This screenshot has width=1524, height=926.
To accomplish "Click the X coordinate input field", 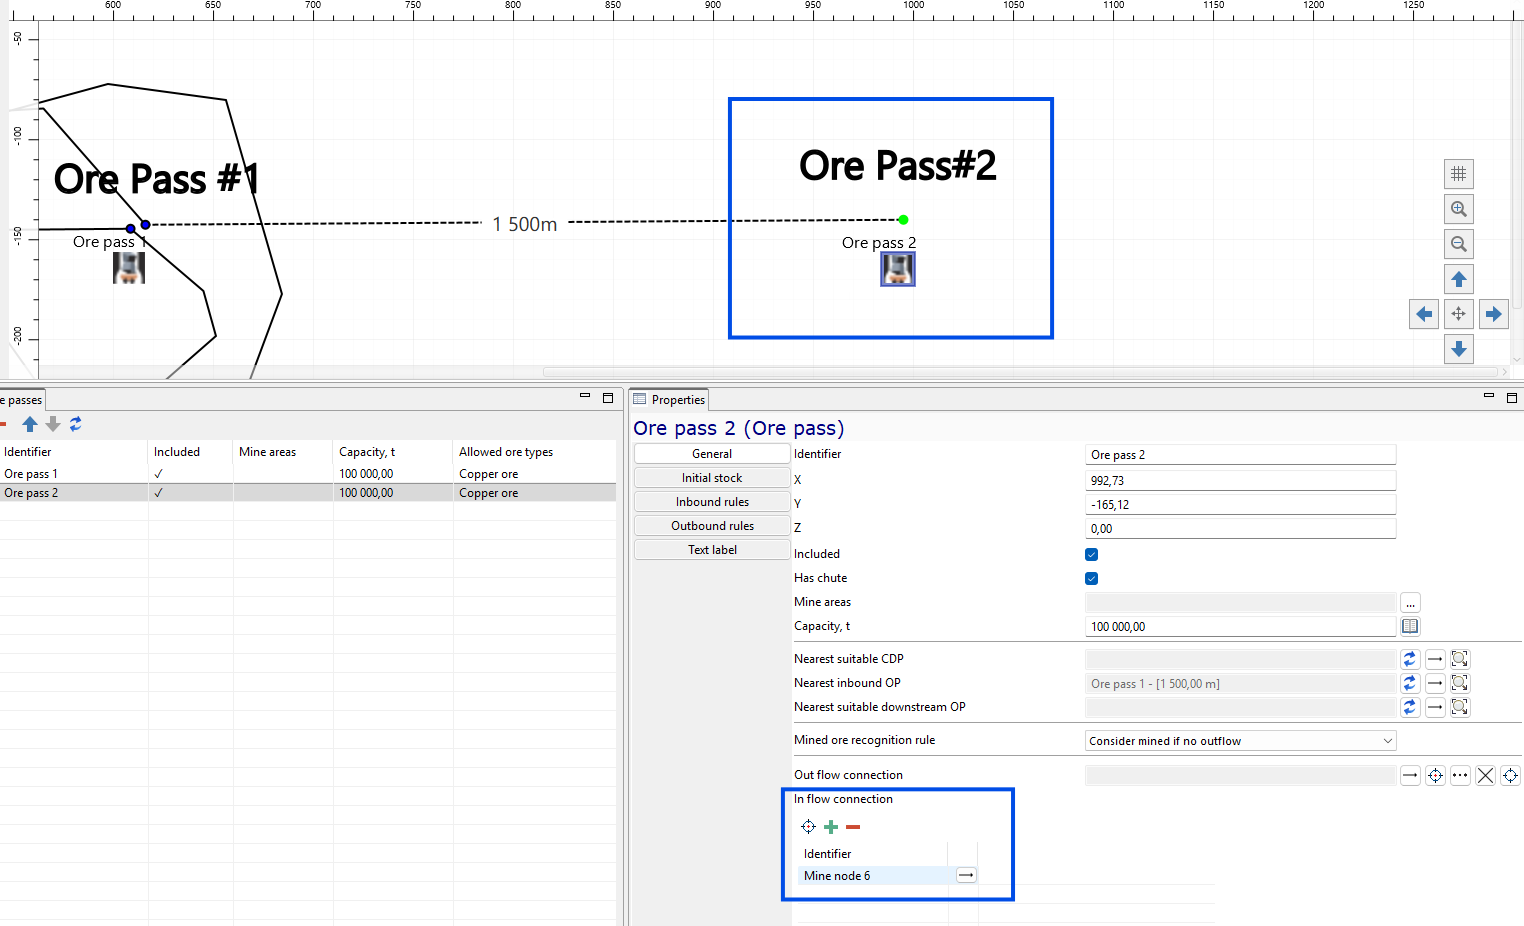I will (1241, 481).
